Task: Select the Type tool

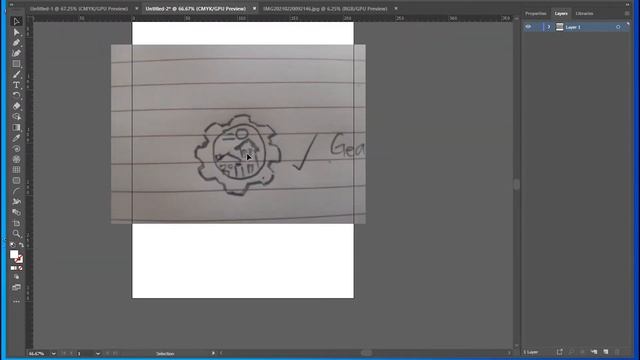Action: (16, 85)
